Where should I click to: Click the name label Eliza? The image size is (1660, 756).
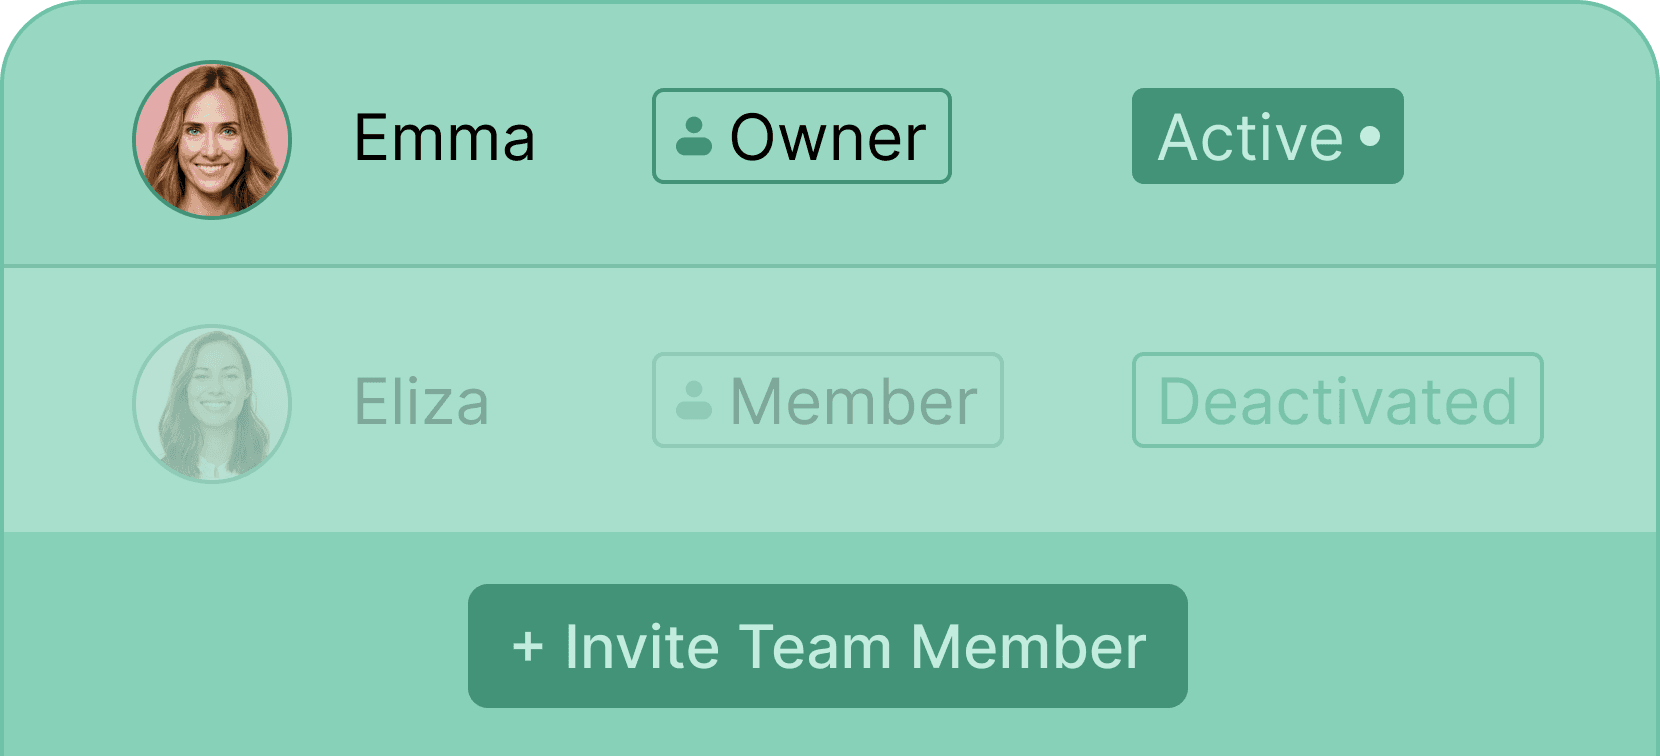tap(422, 401)
